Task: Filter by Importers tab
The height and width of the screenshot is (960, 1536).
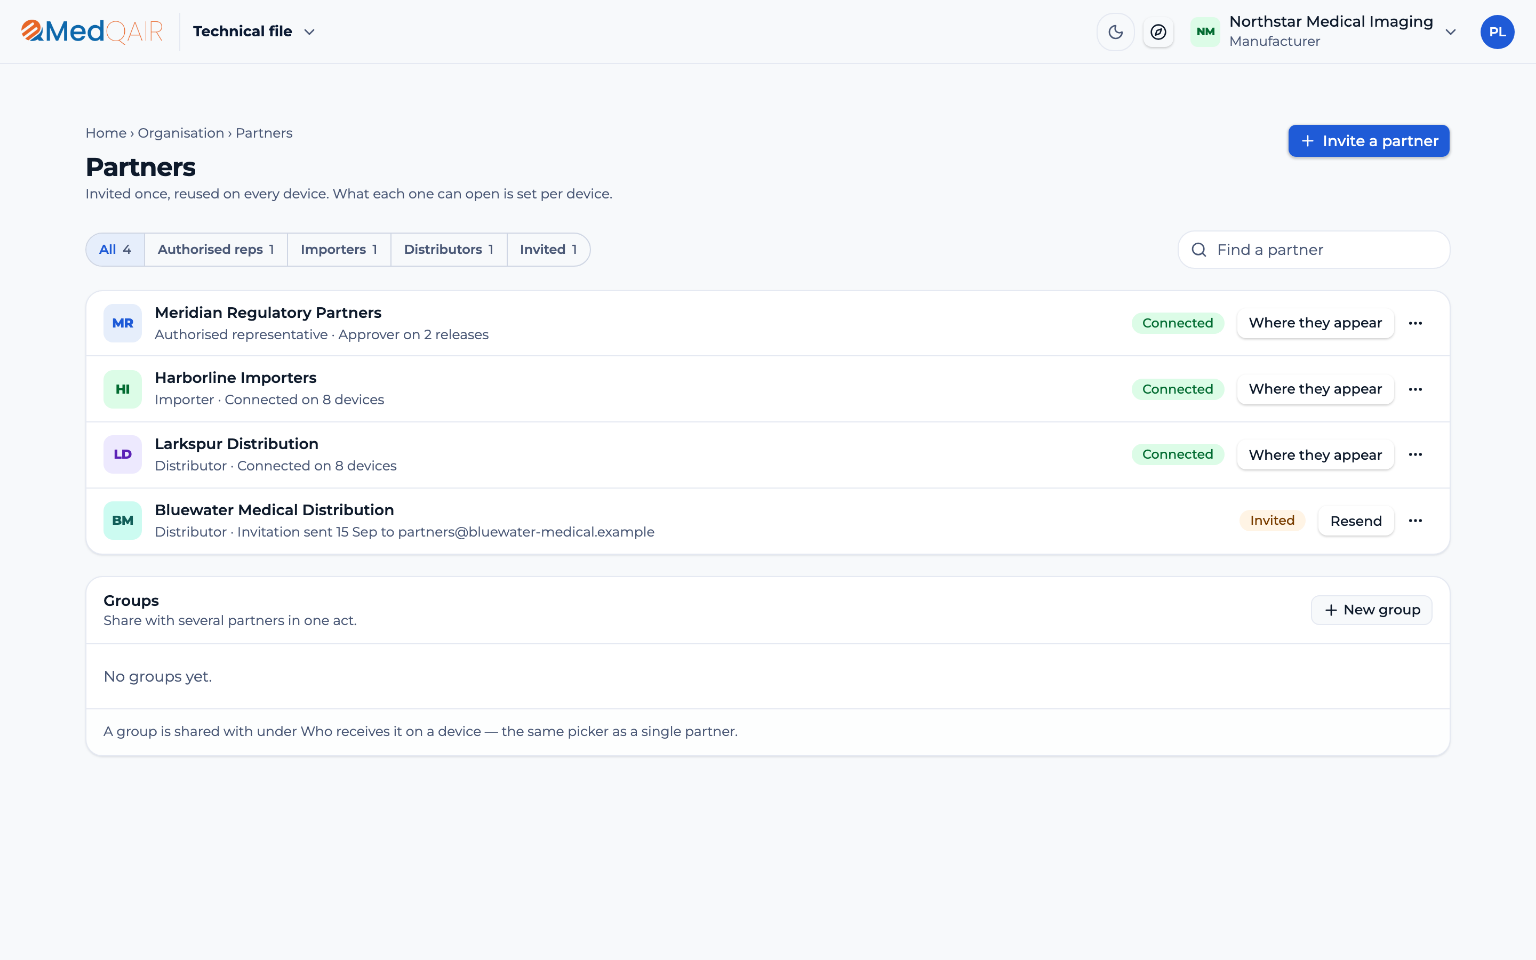Action: click(x=339, y=250)
